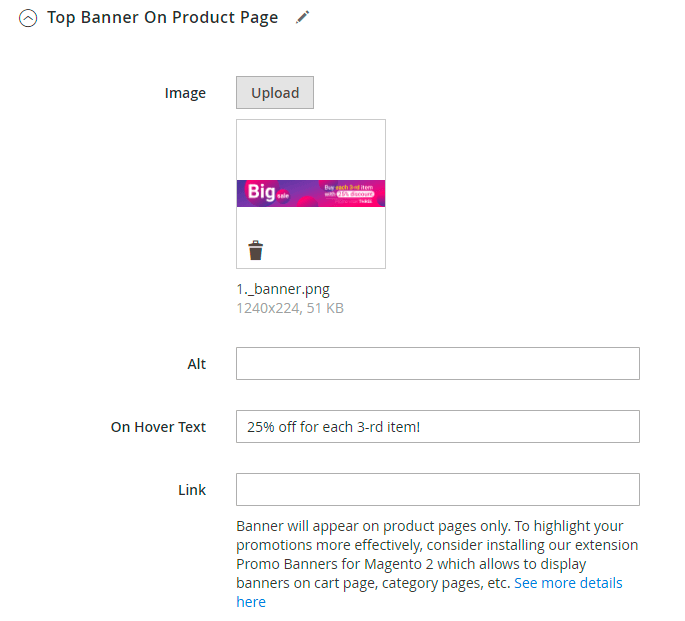Click the On Hover Text label
Image resolution: width=685 pixels, height=621 pixels.
point(158,427)
